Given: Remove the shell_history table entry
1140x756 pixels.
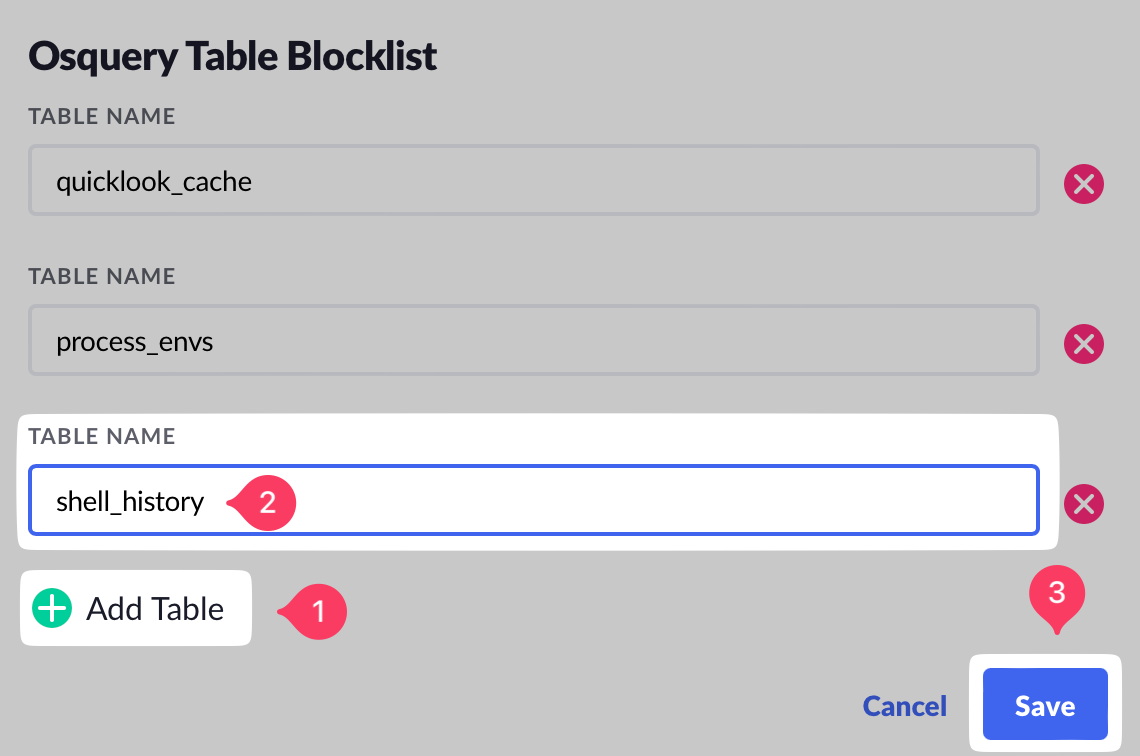Looking at the screenshot, I should 1083,504.
